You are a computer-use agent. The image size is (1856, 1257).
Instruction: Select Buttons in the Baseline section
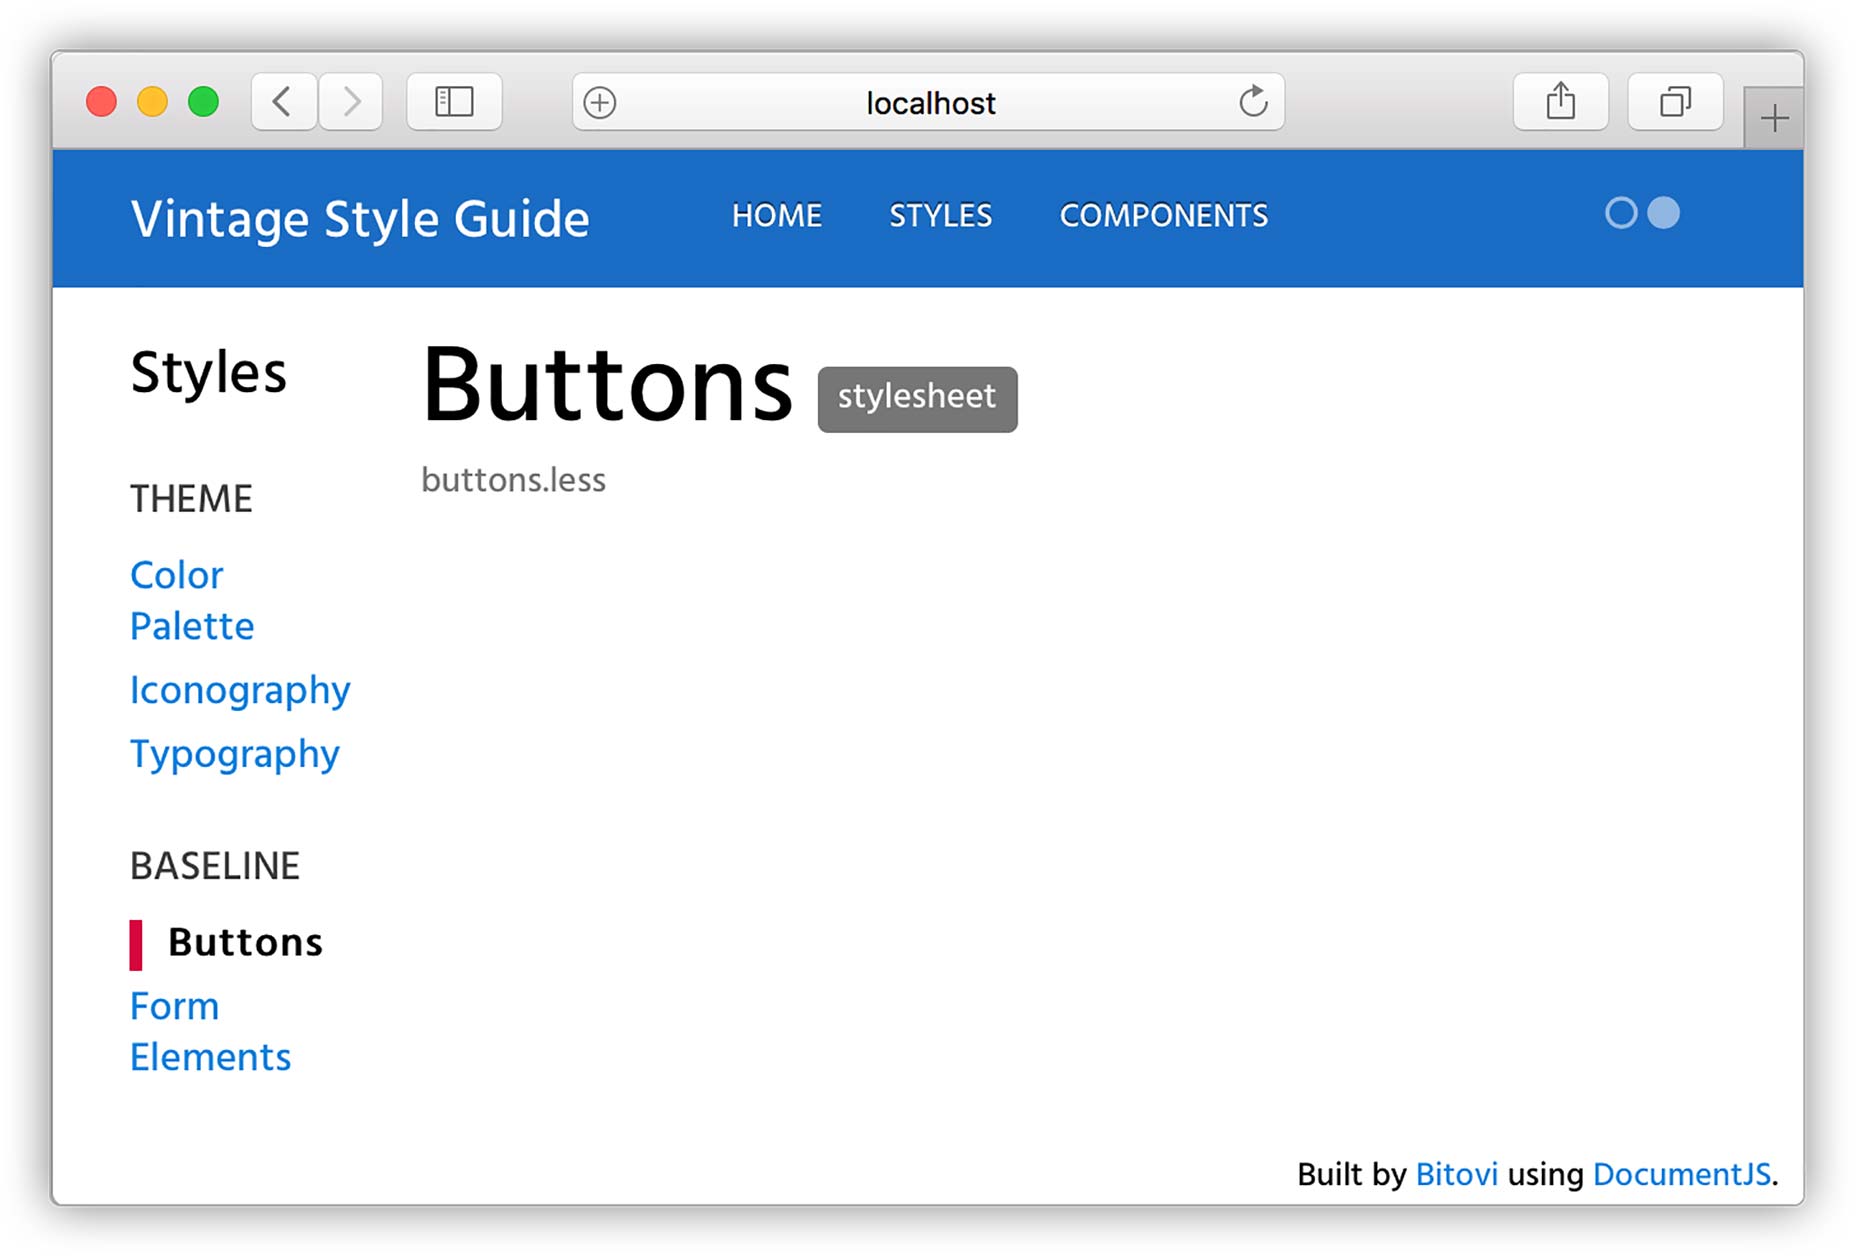245,943
